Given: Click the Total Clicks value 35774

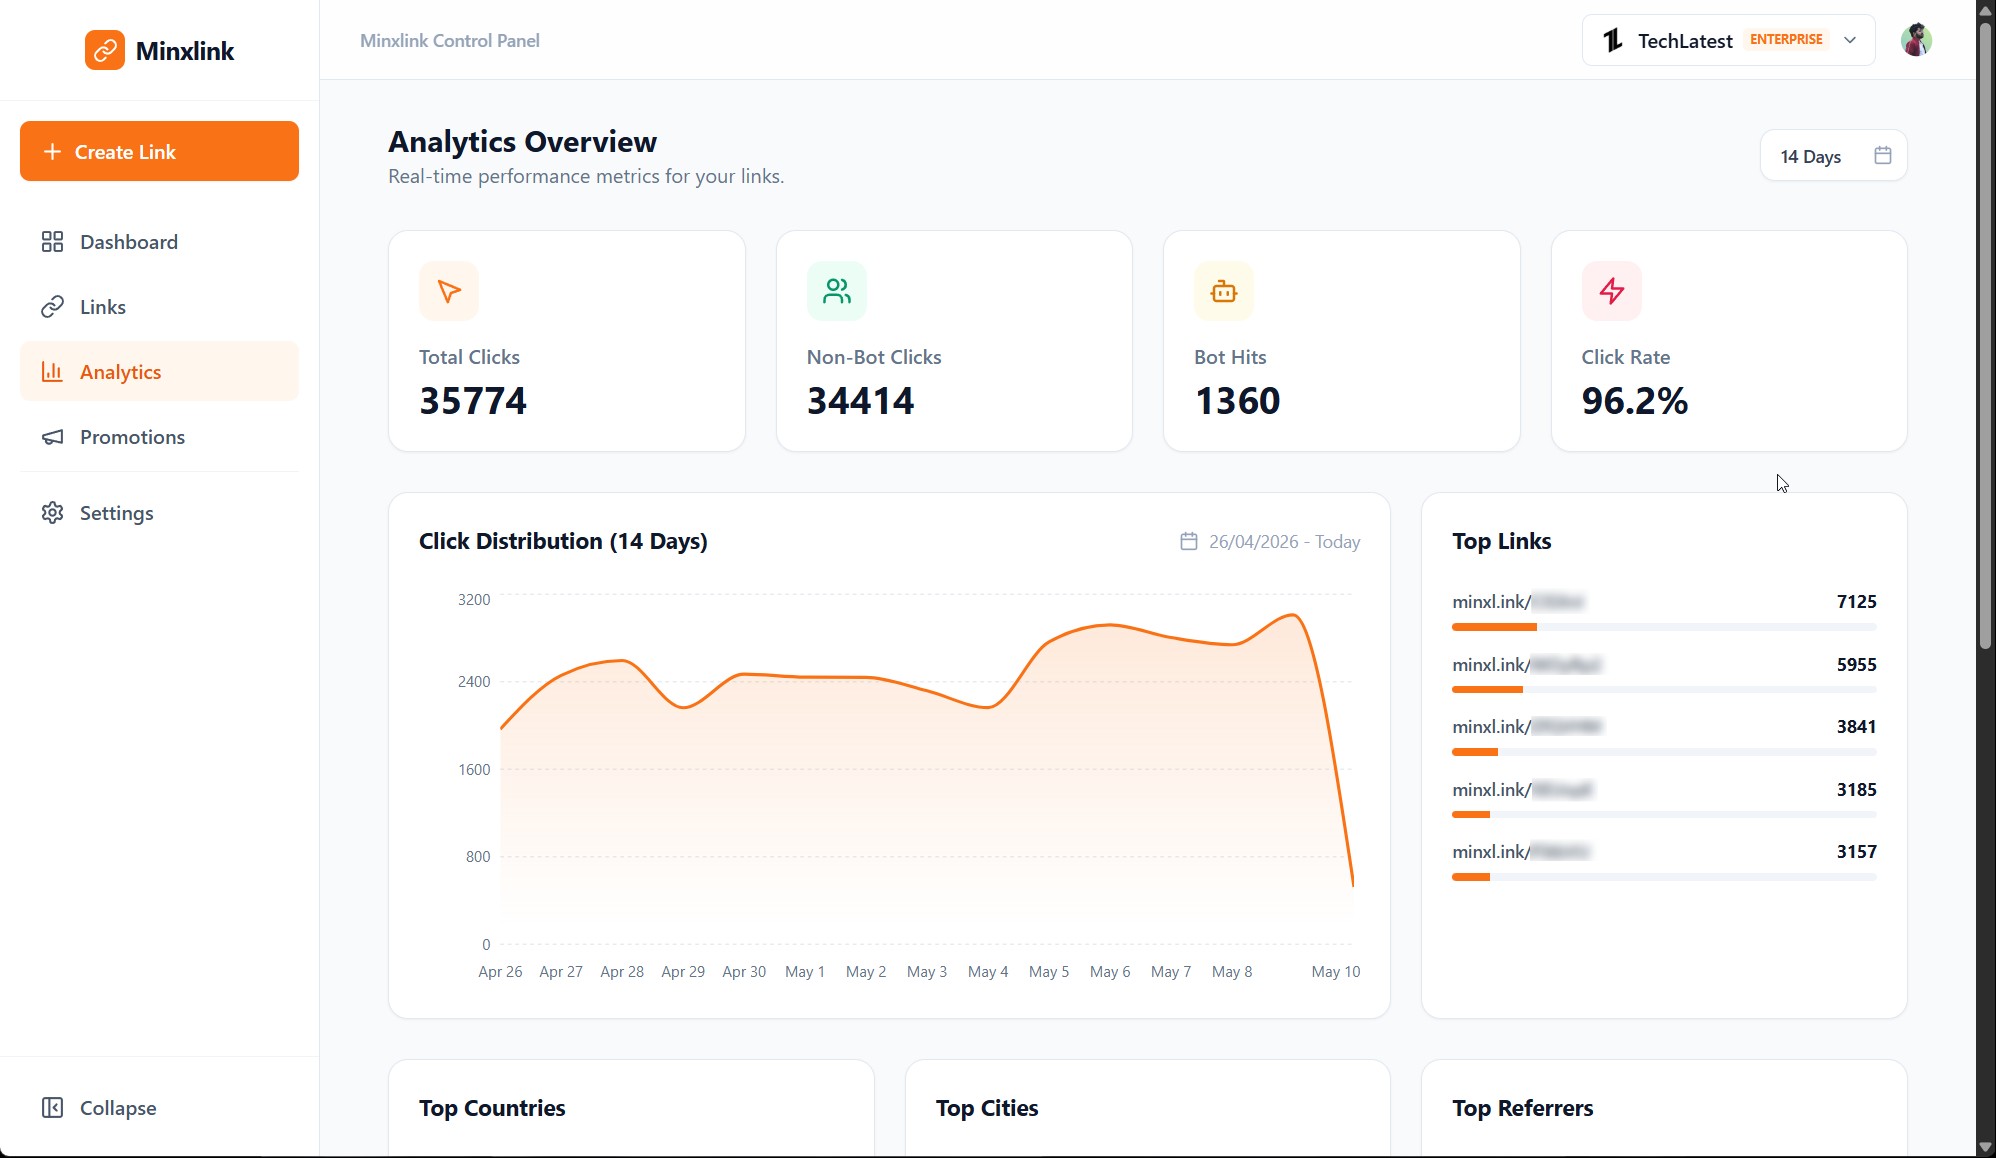Looking at the screenshot, I should pos(473,401).
